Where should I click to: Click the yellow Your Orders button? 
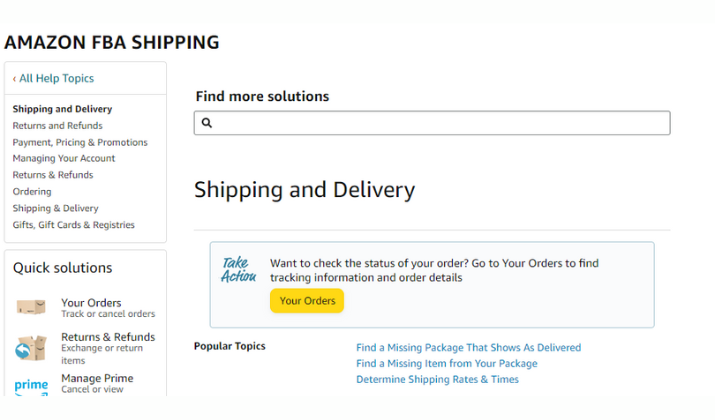click(x=307, y=301)
